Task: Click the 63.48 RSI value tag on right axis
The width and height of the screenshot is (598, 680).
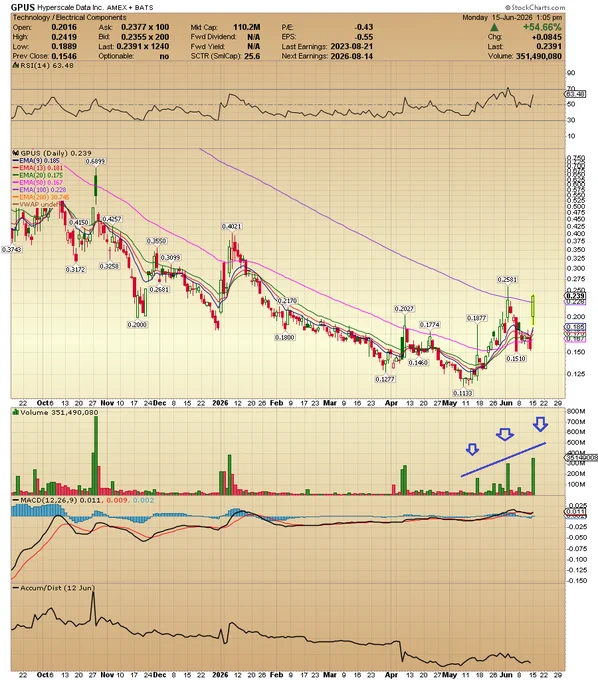Action: coord(575,94)
